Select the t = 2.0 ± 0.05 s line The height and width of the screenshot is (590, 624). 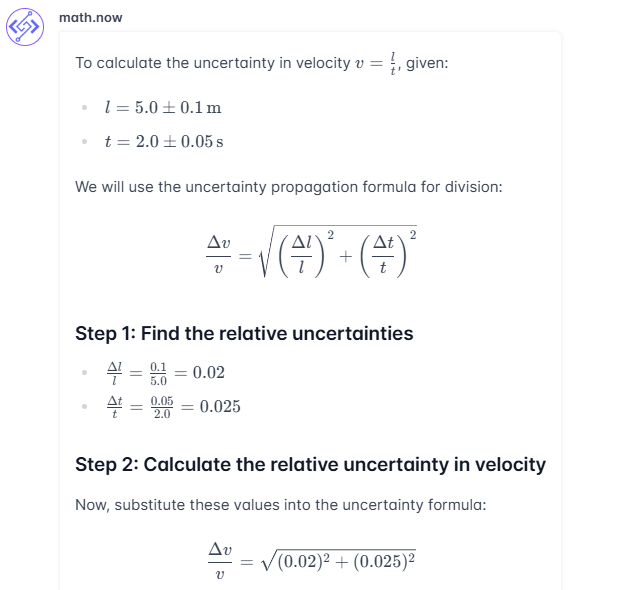pos(164,141)
